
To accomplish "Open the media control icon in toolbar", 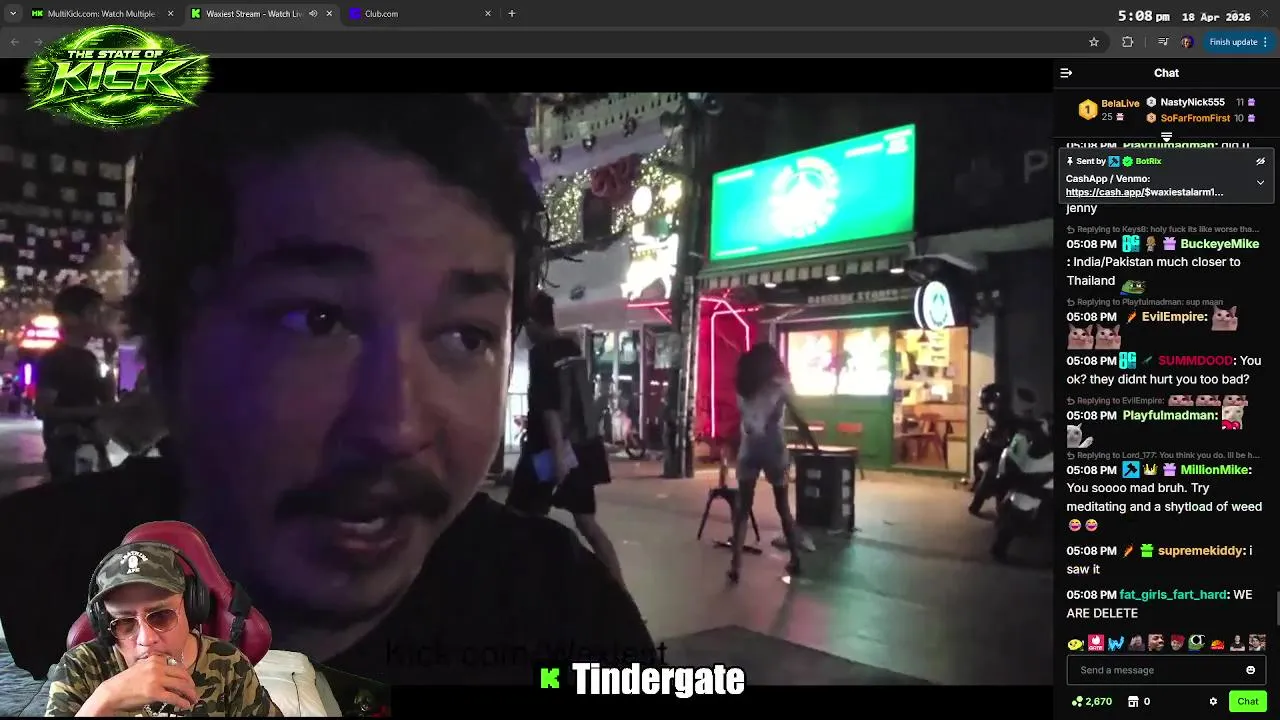I will click(1162, 42).
